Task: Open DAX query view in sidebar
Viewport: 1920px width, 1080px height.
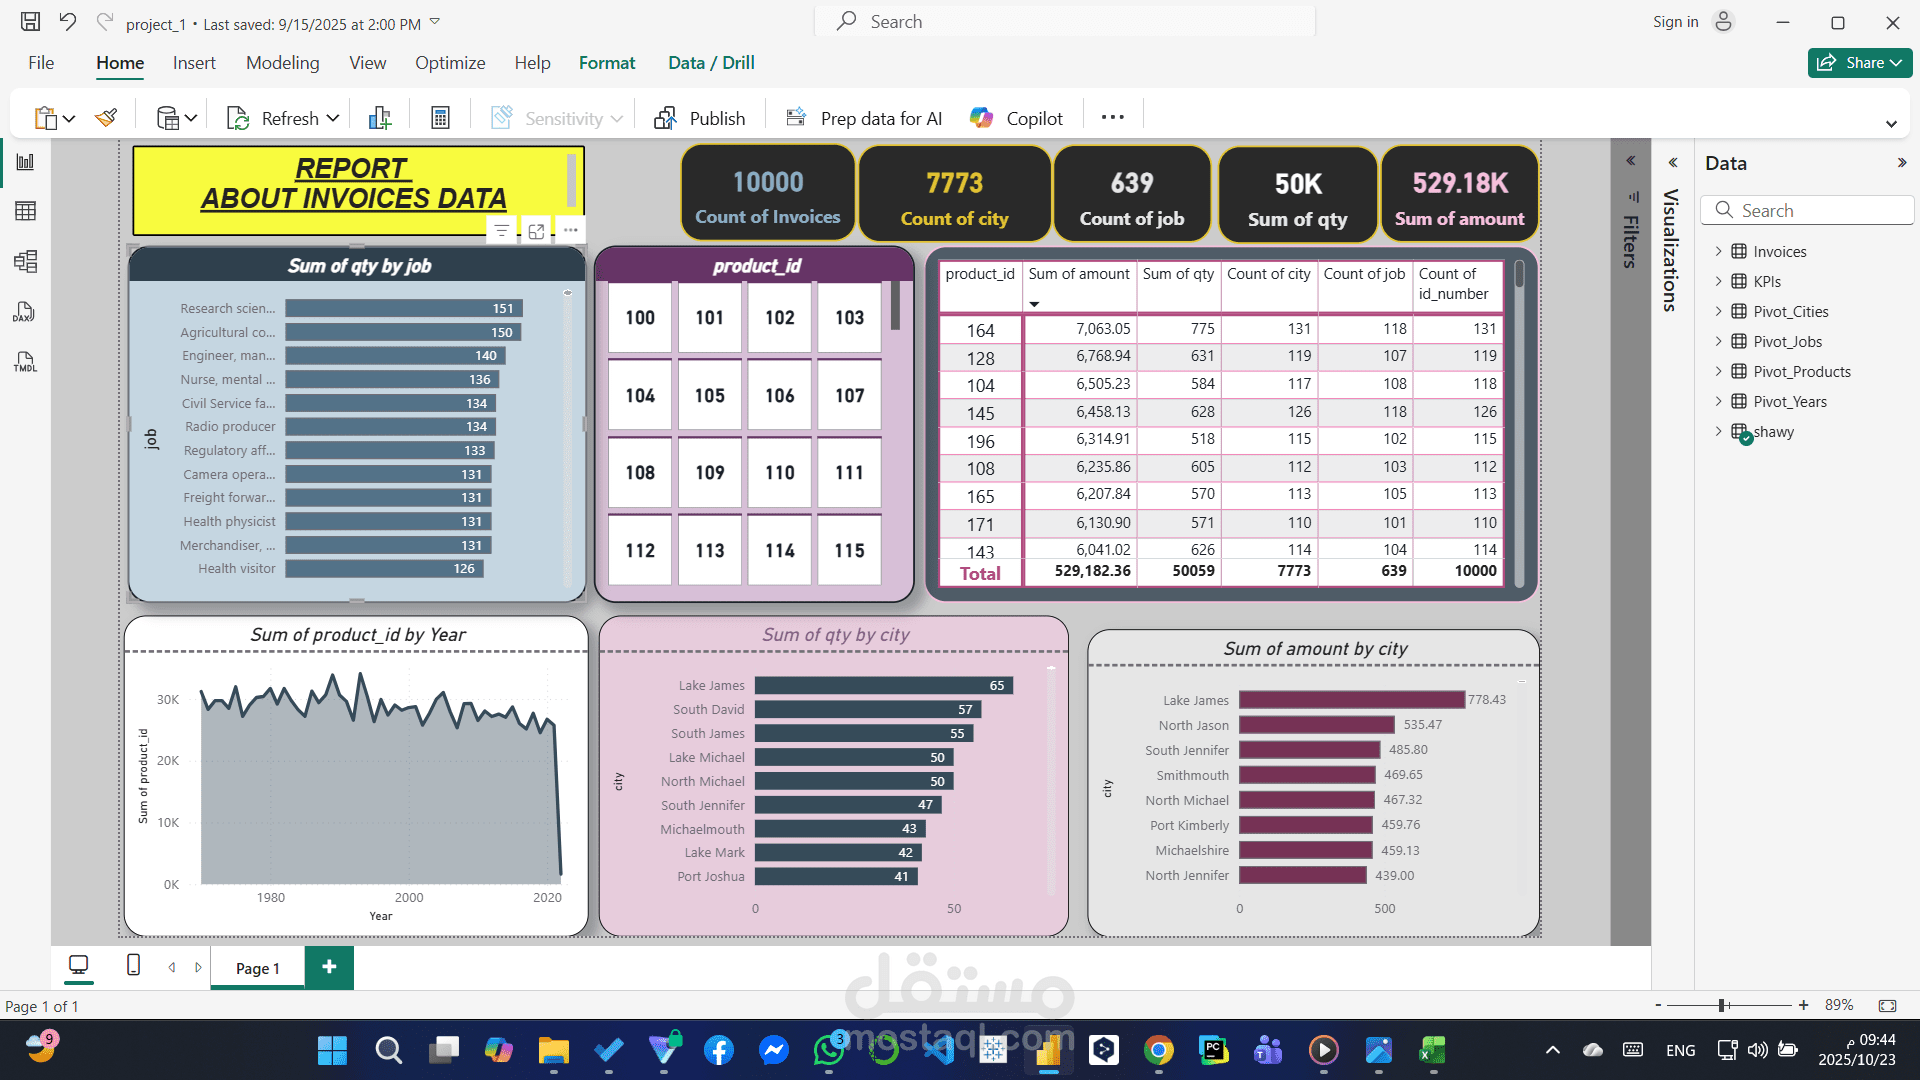Action: point(25,312)
